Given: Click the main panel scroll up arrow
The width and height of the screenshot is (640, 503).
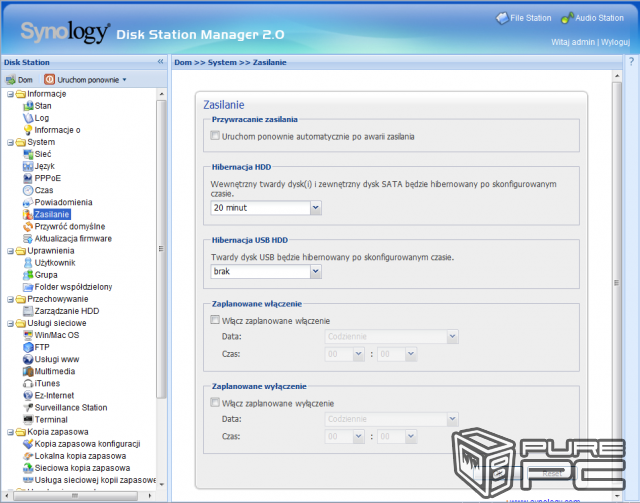Looking at the screenshot, I should click(617, 76).
